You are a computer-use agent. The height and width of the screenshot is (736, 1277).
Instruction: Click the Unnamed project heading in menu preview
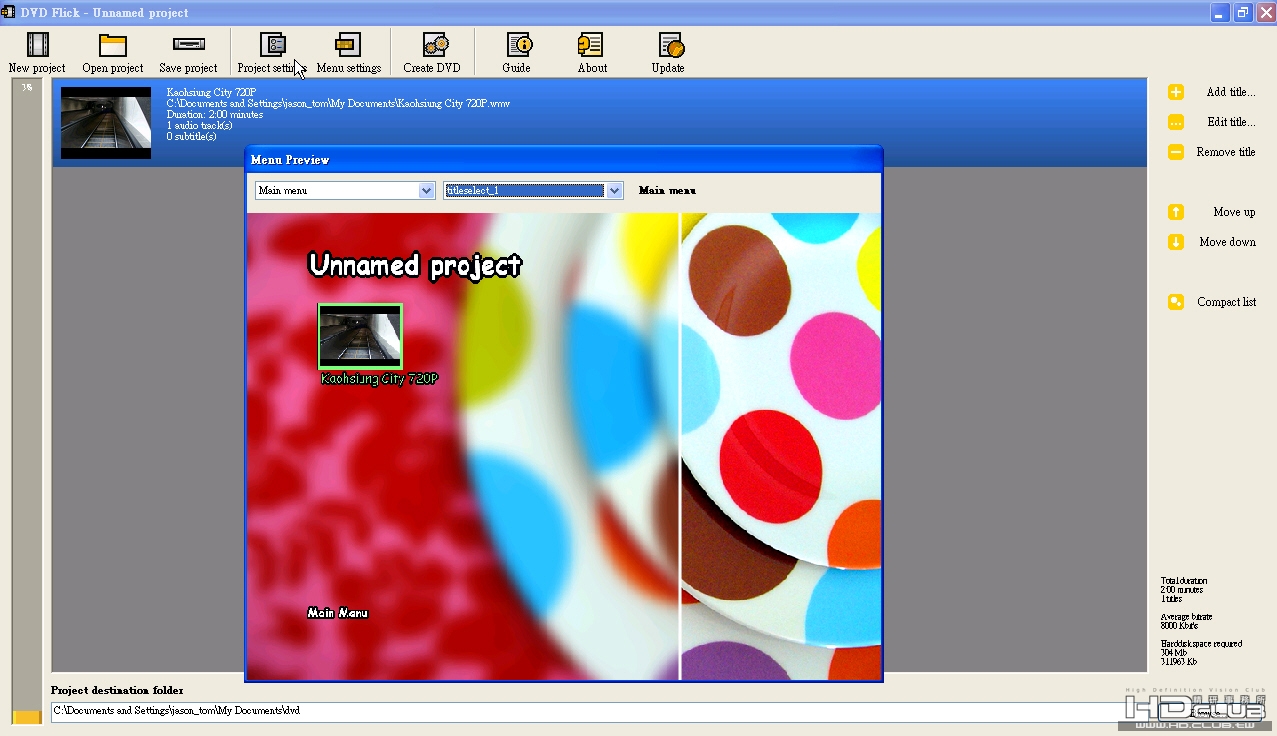pyautogui.click(x=415, y=265)
